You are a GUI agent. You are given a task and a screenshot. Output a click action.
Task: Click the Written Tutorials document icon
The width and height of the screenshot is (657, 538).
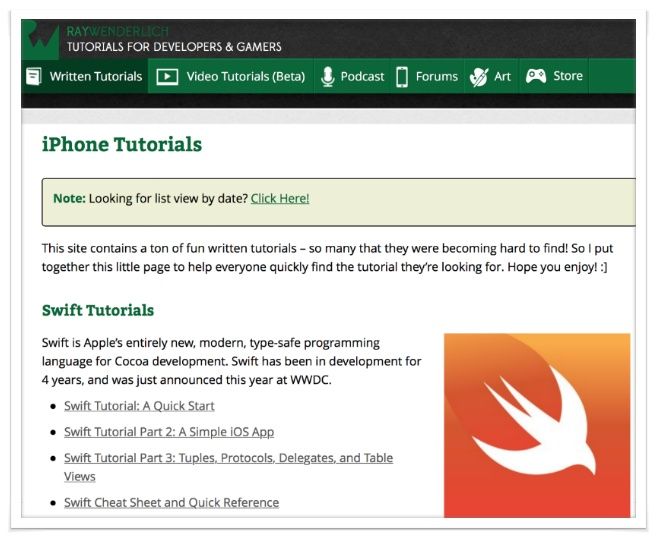34,77
